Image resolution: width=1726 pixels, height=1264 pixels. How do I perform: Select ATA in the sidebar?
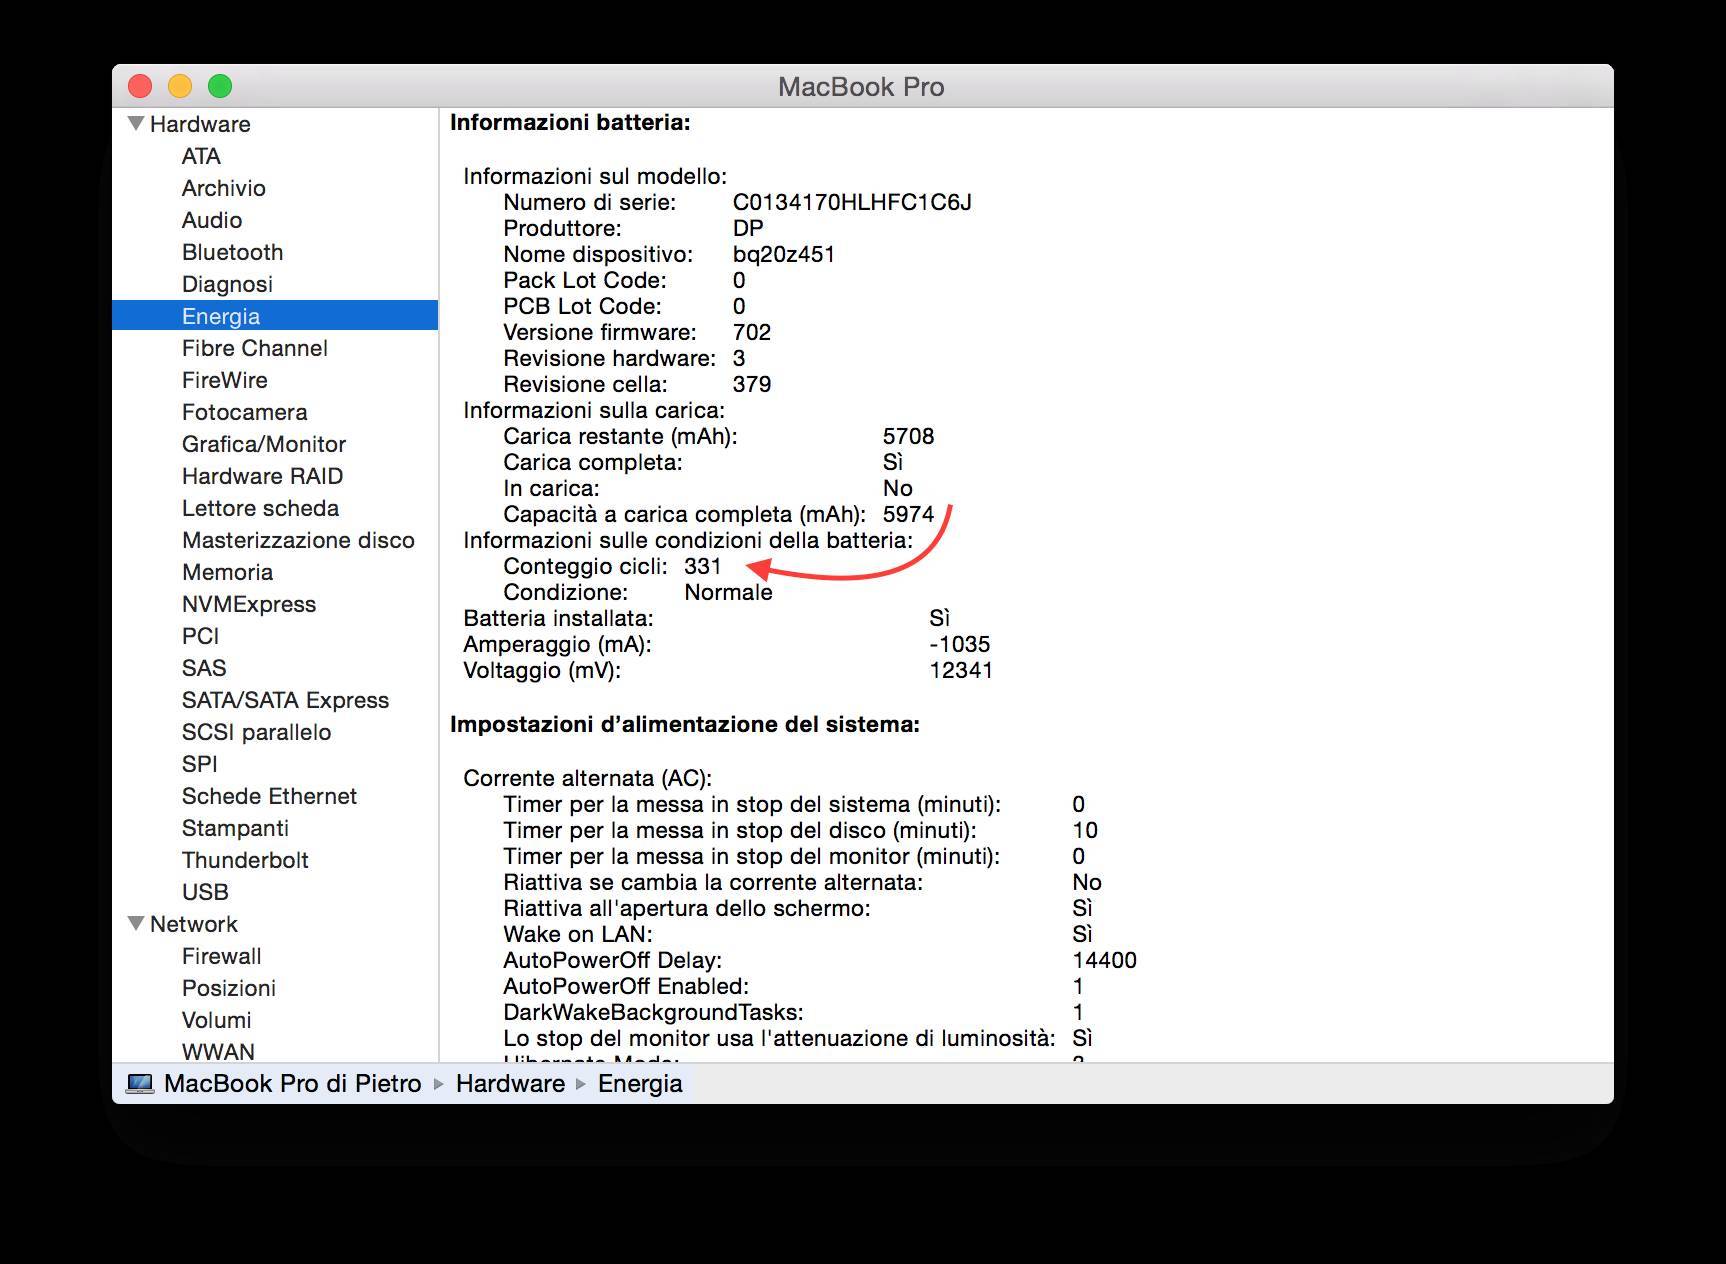click(x=201, y=156)
